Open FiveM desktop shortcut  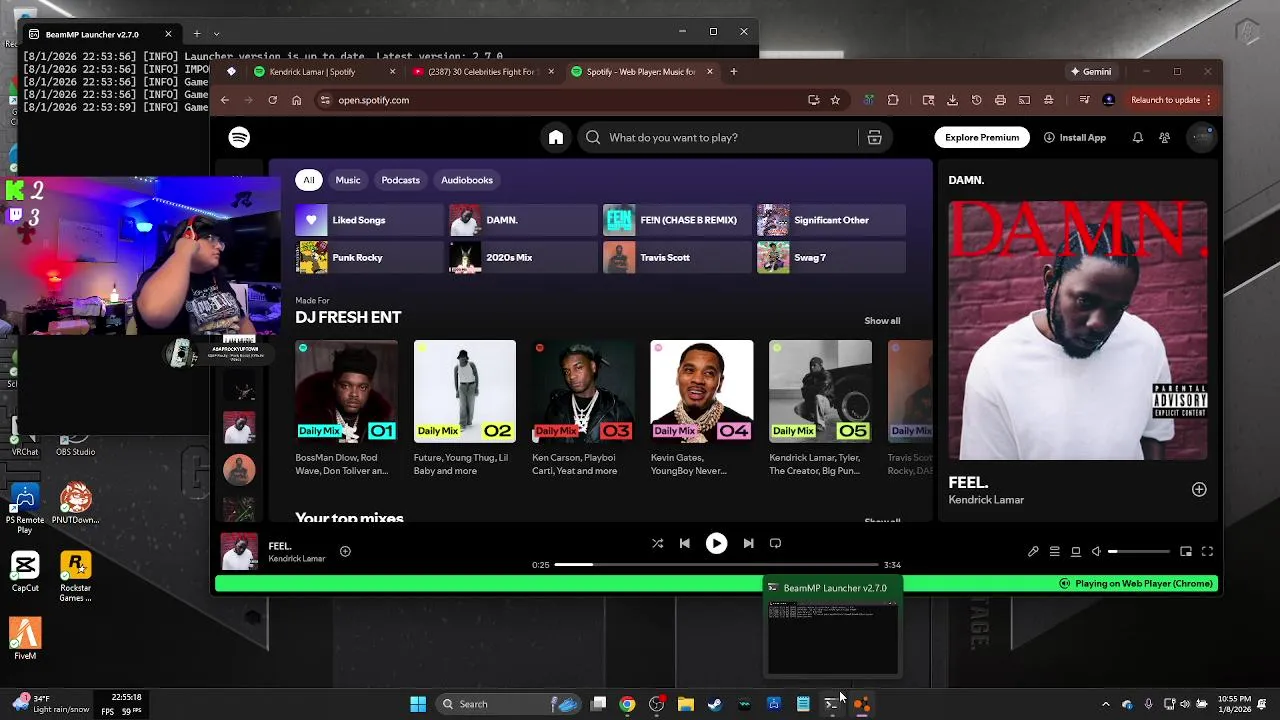(25, 638)
